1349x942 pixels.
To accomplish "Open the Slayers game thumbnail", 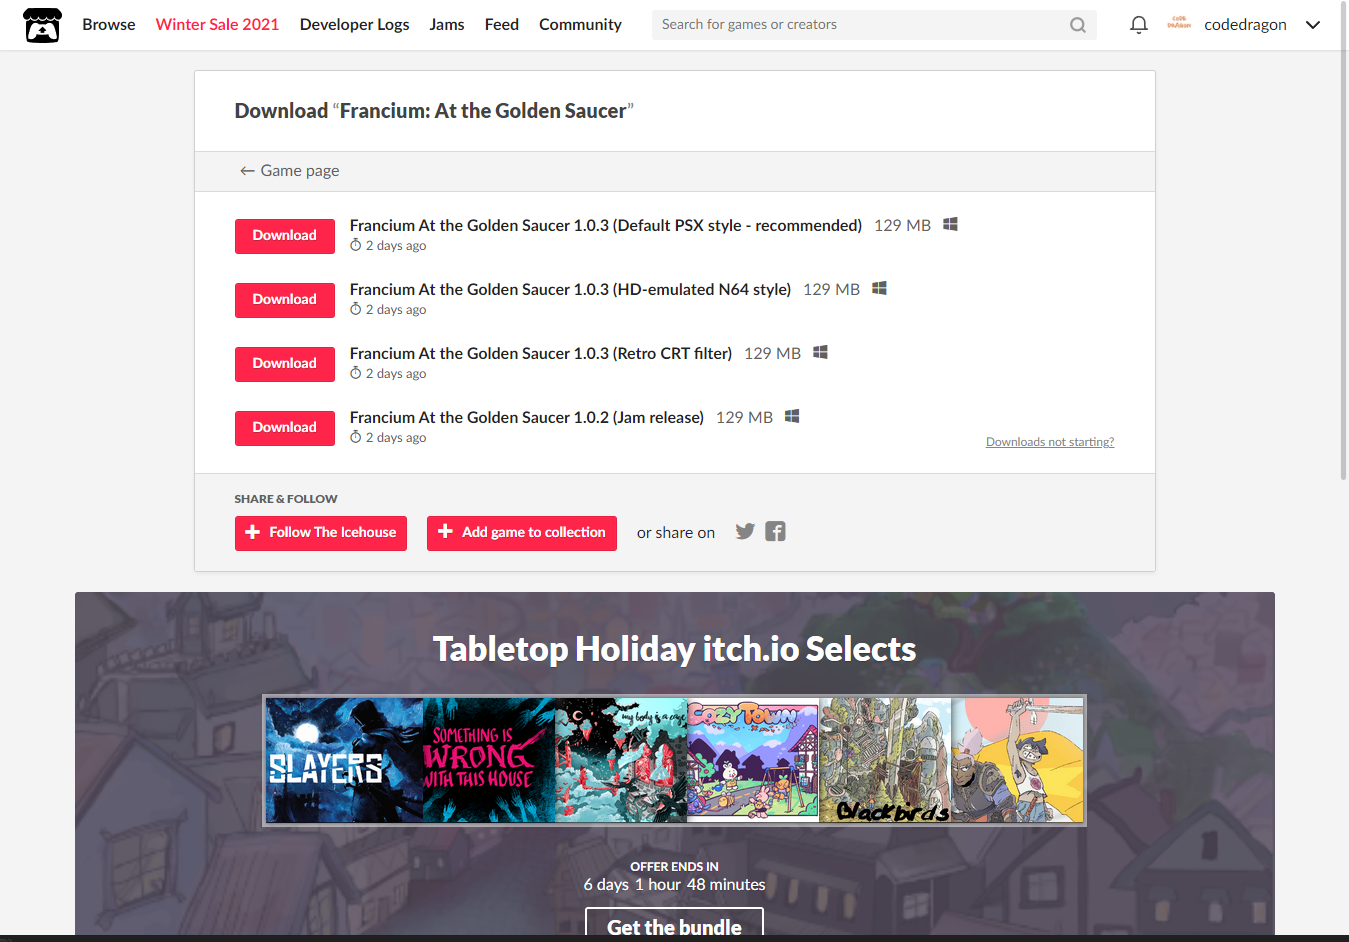I will (344, 760).
